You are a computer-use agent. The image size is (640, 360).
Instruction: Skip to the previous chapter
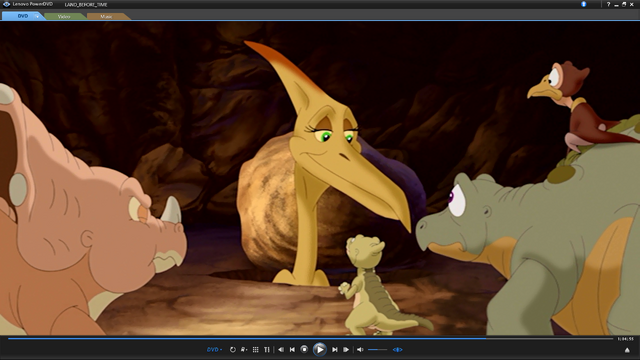292,349
